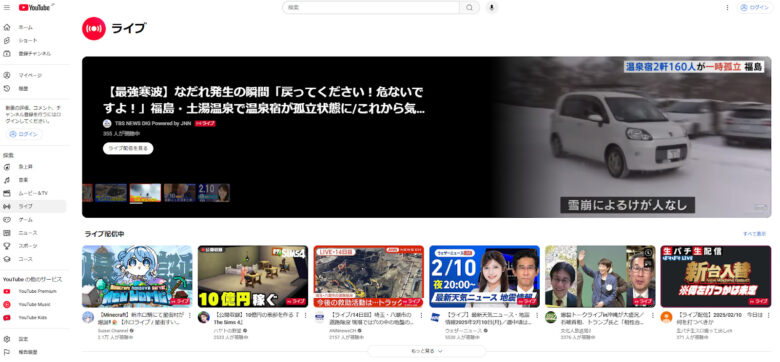Click the YouTube logo
Image resolution: width=780 pixels, height=362 pixels.
coord(36,7)
